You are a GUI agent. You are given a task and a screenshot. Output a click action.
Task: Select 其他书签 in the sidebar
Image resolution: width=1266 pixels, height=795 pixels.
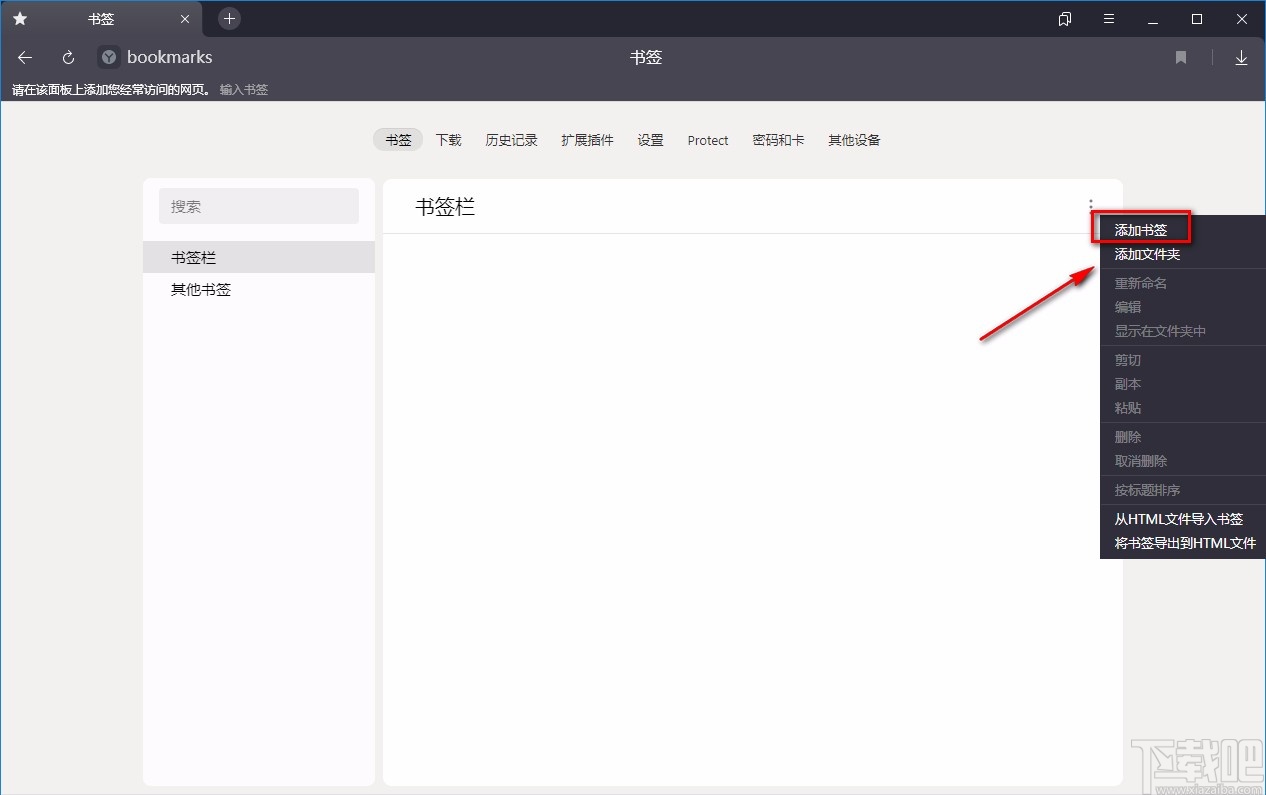(200, 289)
